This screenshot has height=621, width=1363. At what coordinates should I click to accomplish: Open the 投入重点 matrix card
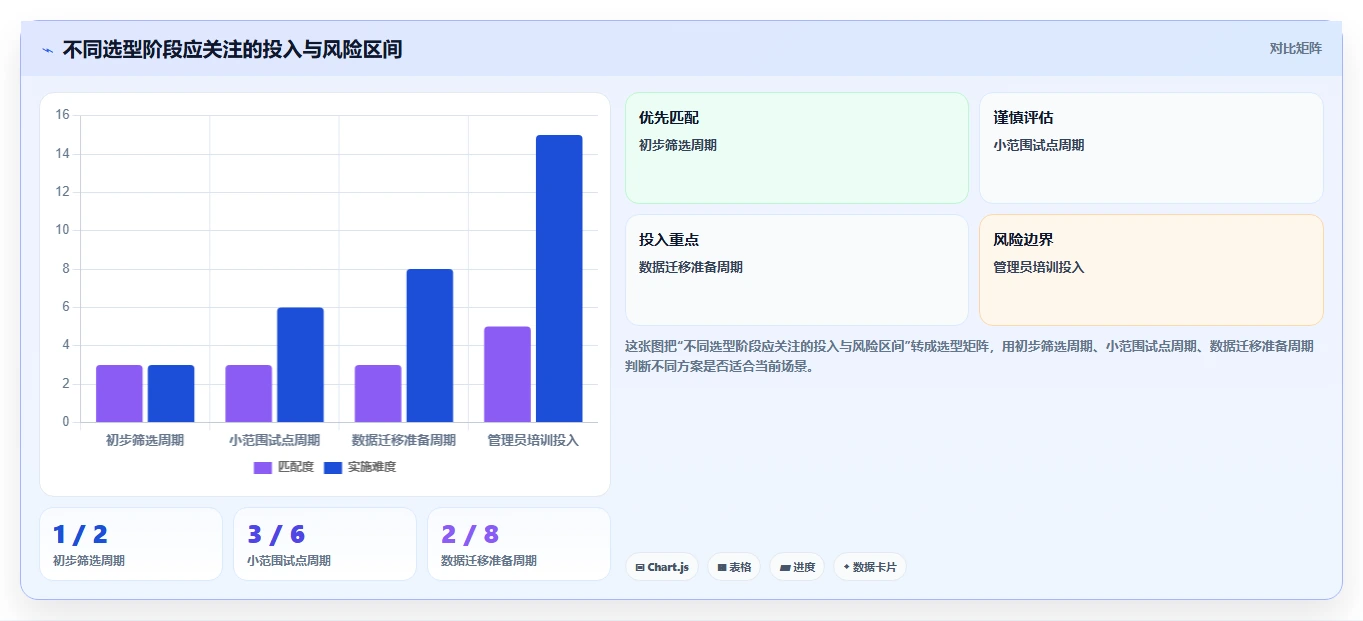797,270
